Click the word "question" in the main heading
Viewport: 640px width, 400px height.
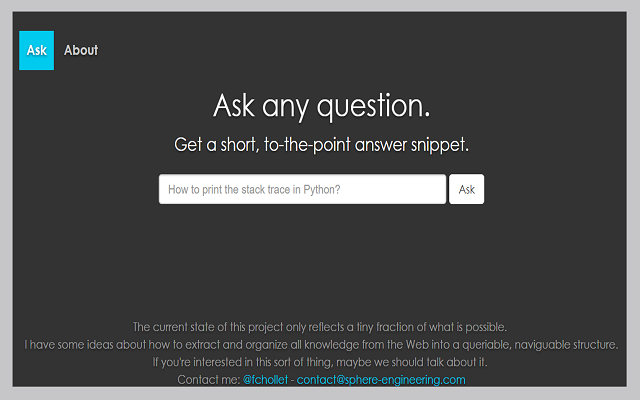pyautogui.click(x=374, y=106)
